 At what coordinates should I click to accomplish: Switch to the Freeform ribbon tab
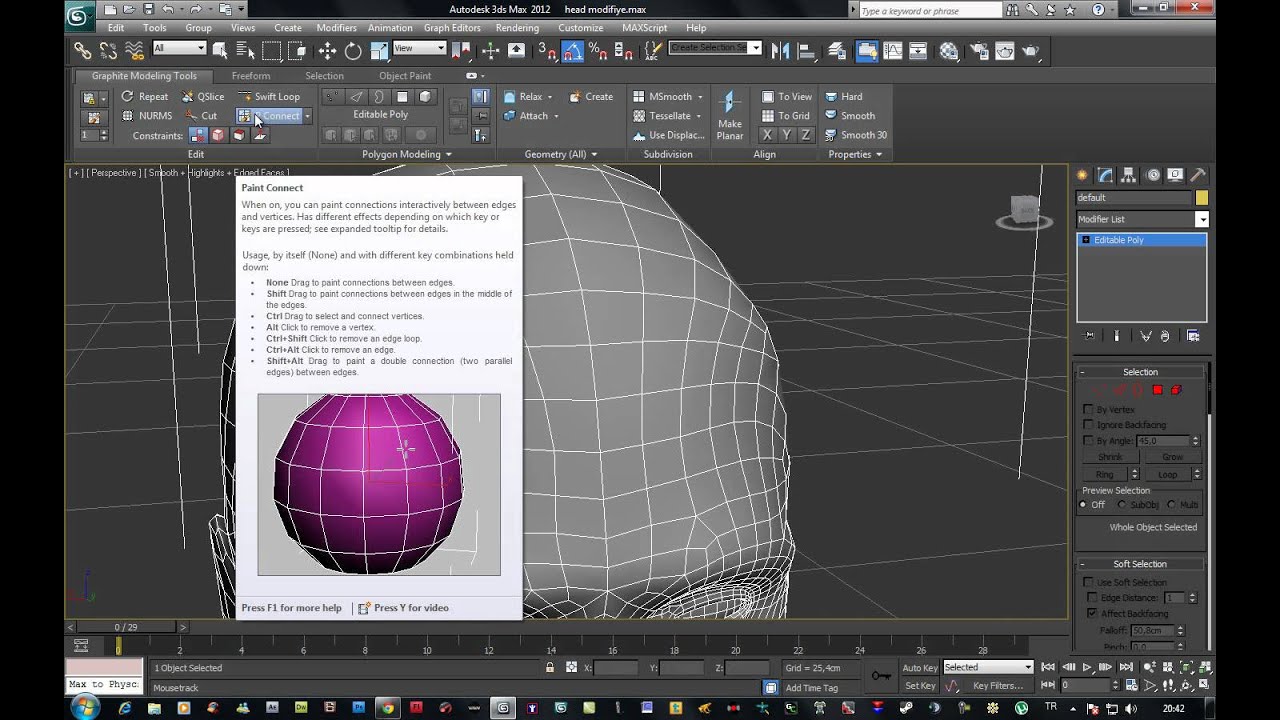click(251, 76)
